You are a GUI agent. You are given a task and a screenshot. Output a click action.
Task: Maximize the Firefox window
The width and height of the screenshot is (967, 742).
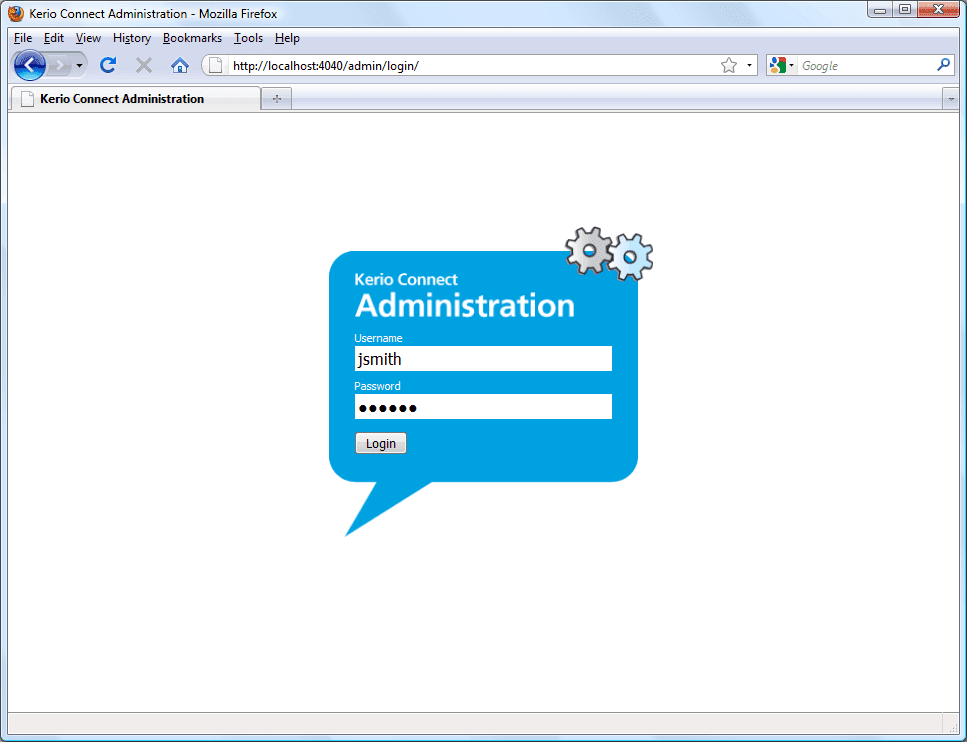[x=905, y=9]
